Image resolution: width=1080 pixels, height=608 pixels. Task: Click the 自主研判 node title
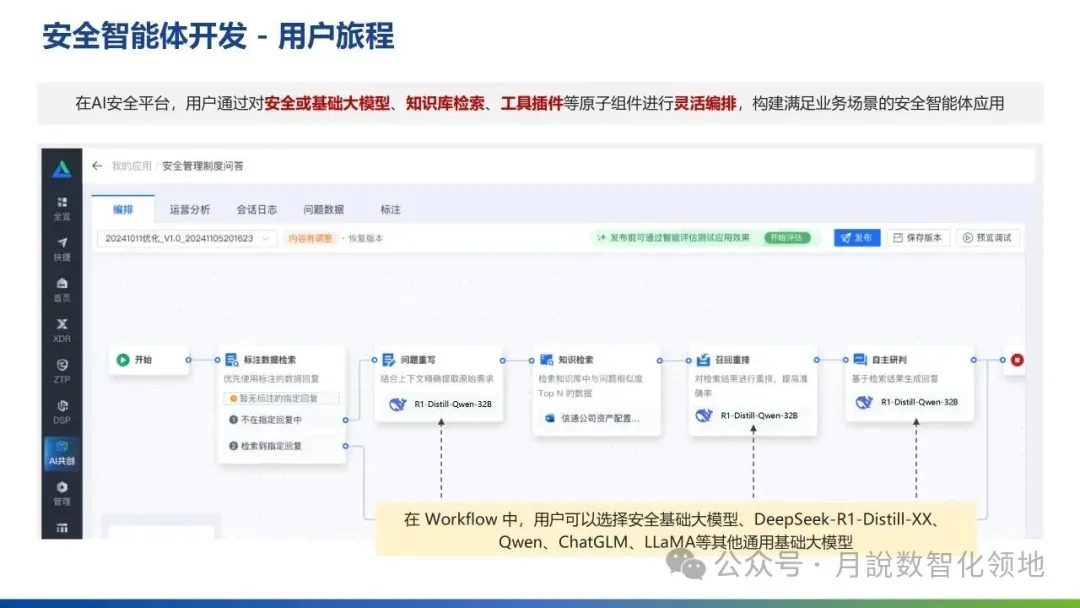[889, 359]
